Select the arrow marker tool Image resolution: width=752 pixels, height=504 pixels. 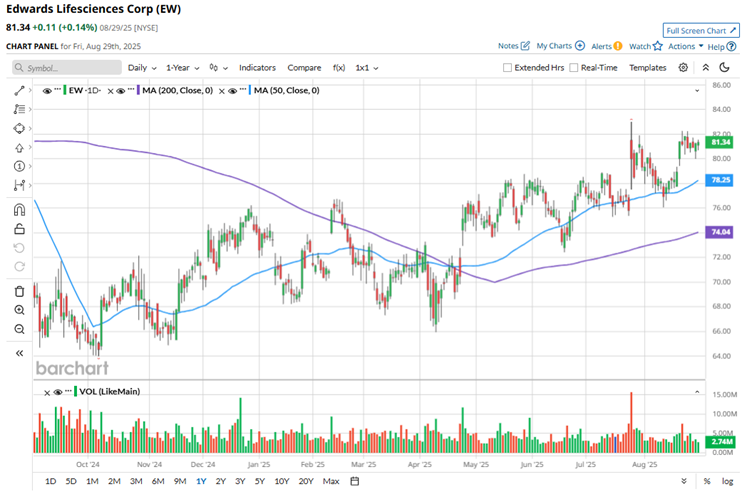tap(19, 148)
